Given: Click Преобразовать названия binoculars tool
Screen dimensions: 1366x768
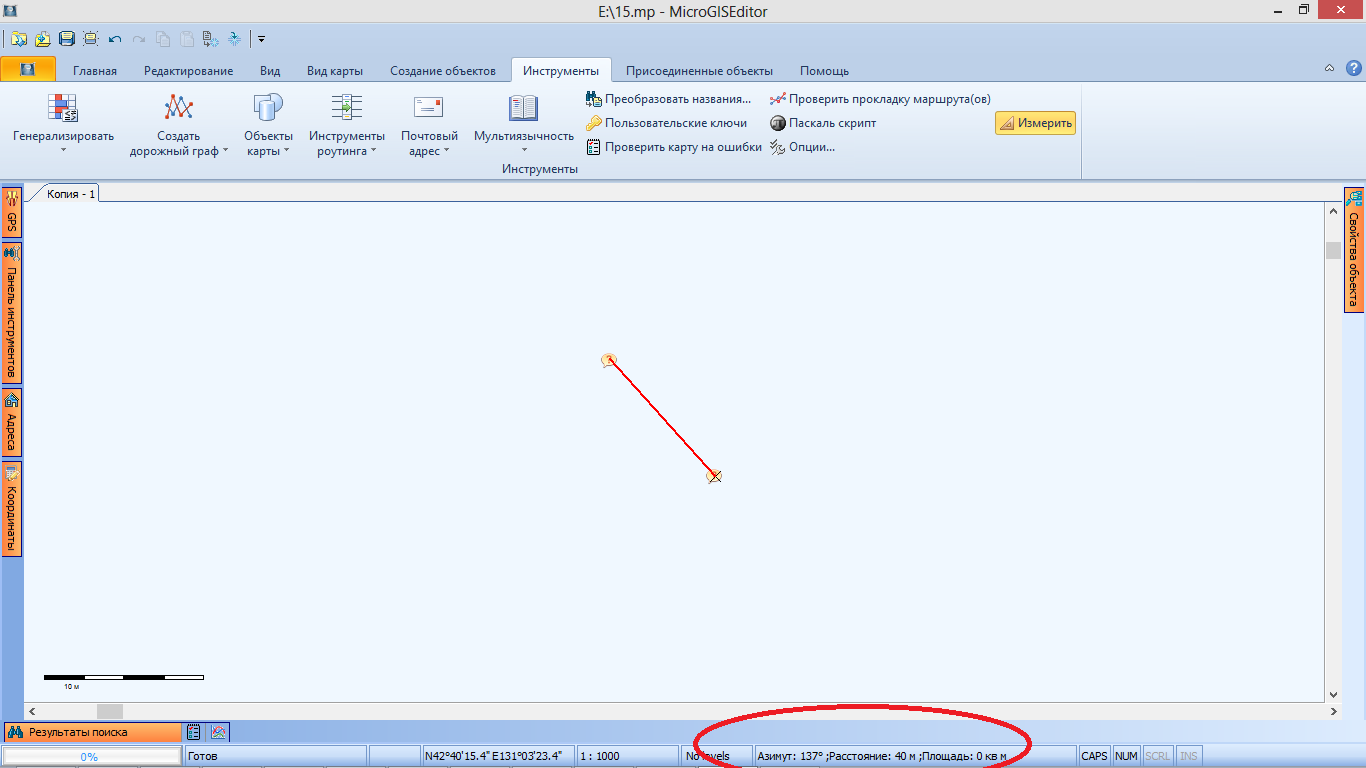Looking at the screenshot, I should point(668,99).
